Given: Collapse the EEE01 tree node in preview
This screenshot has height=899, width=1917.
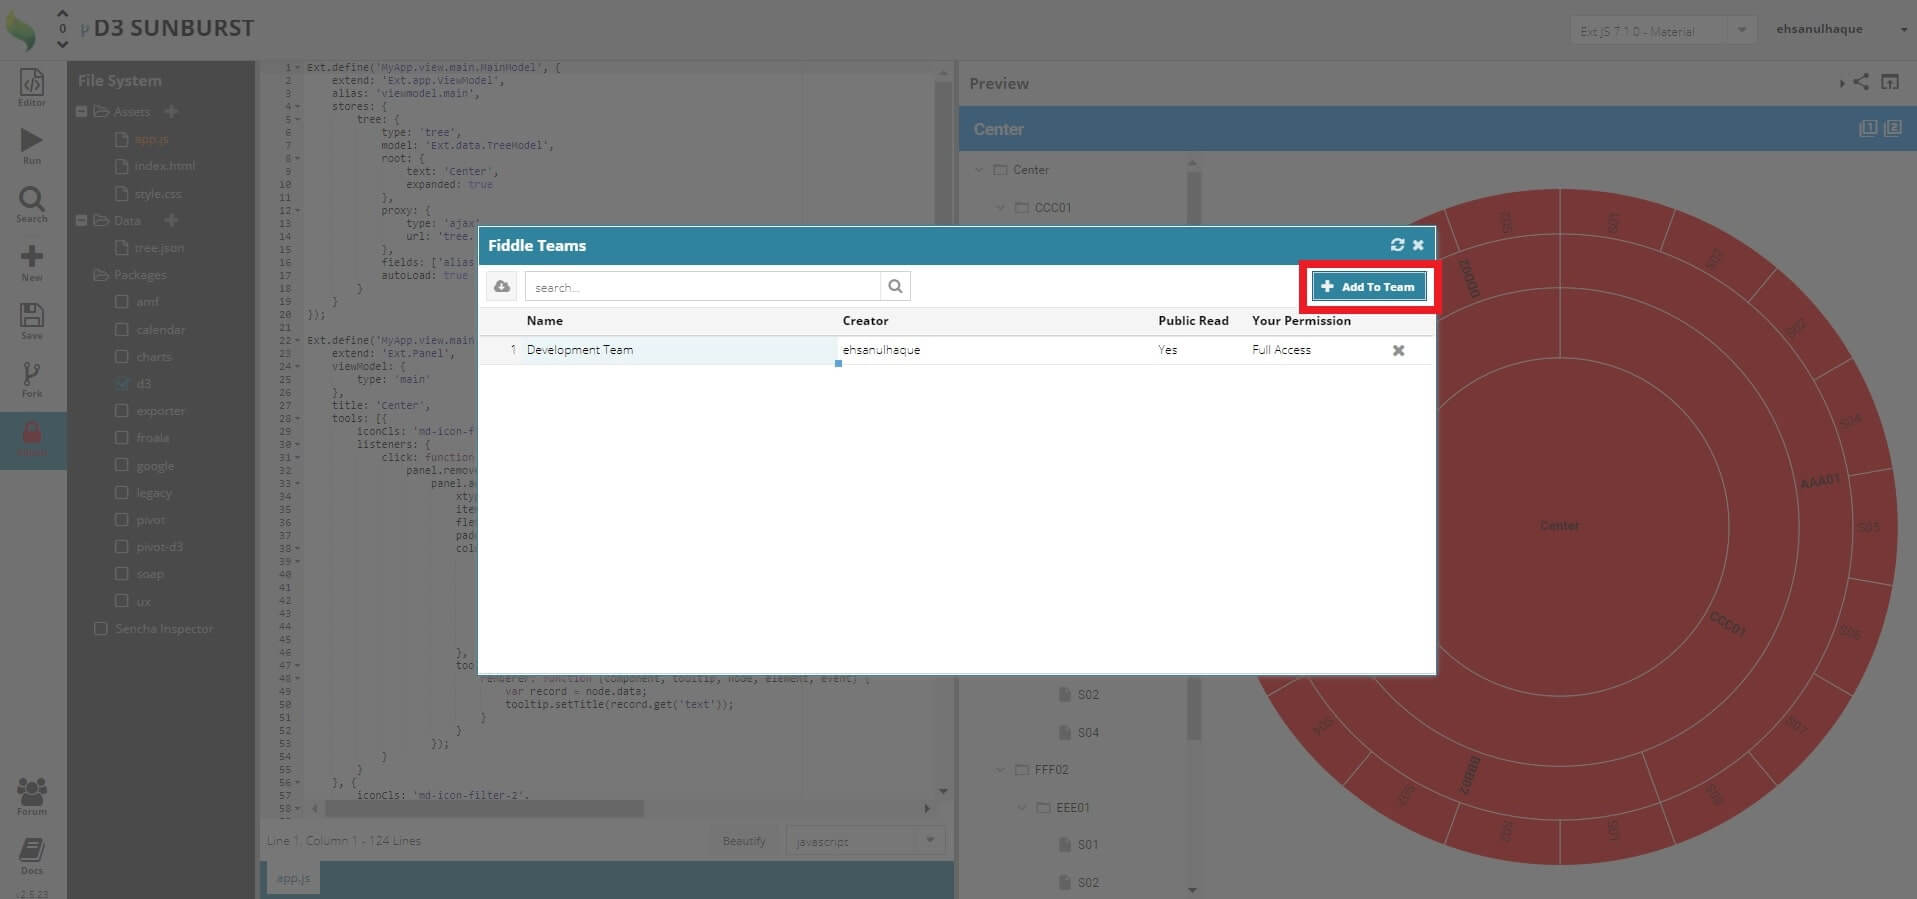Looking at the screenshot, I should click(1022, 807).
